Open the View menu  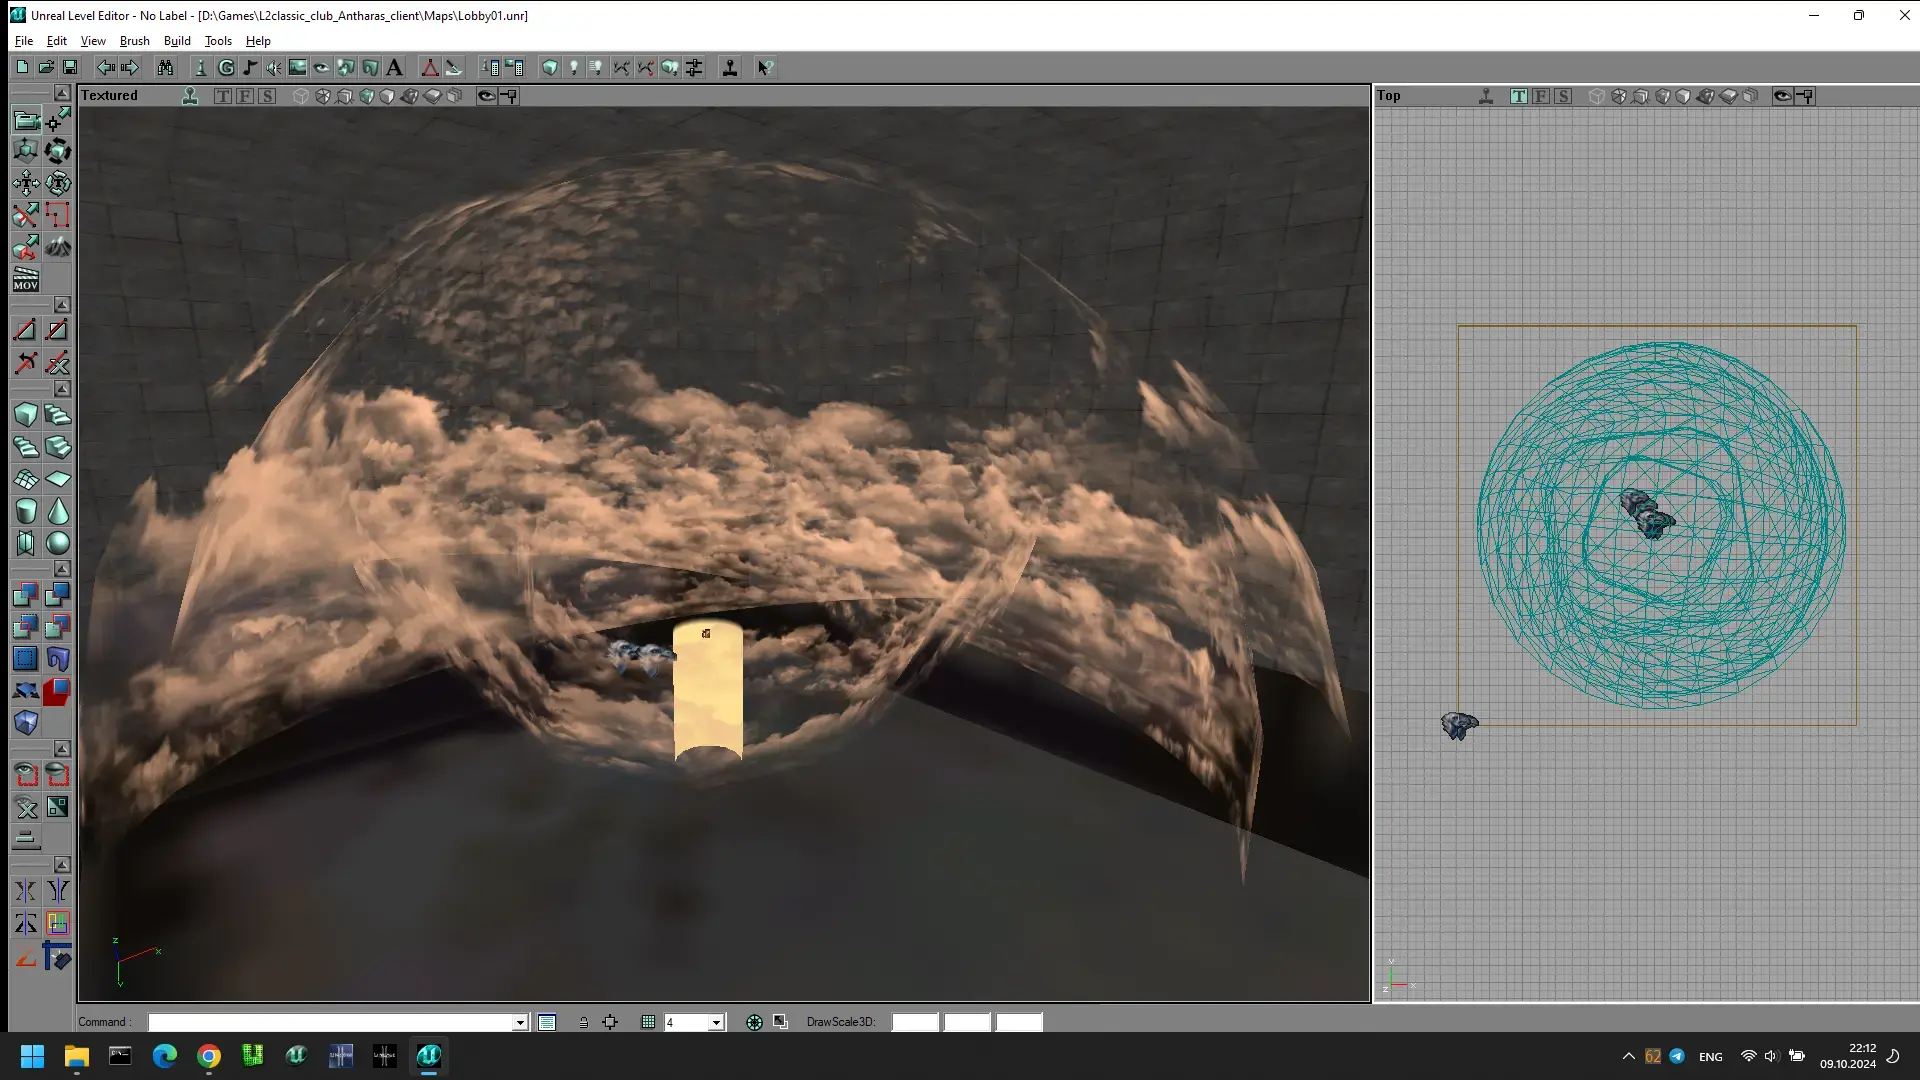click(x=93, y=41)
